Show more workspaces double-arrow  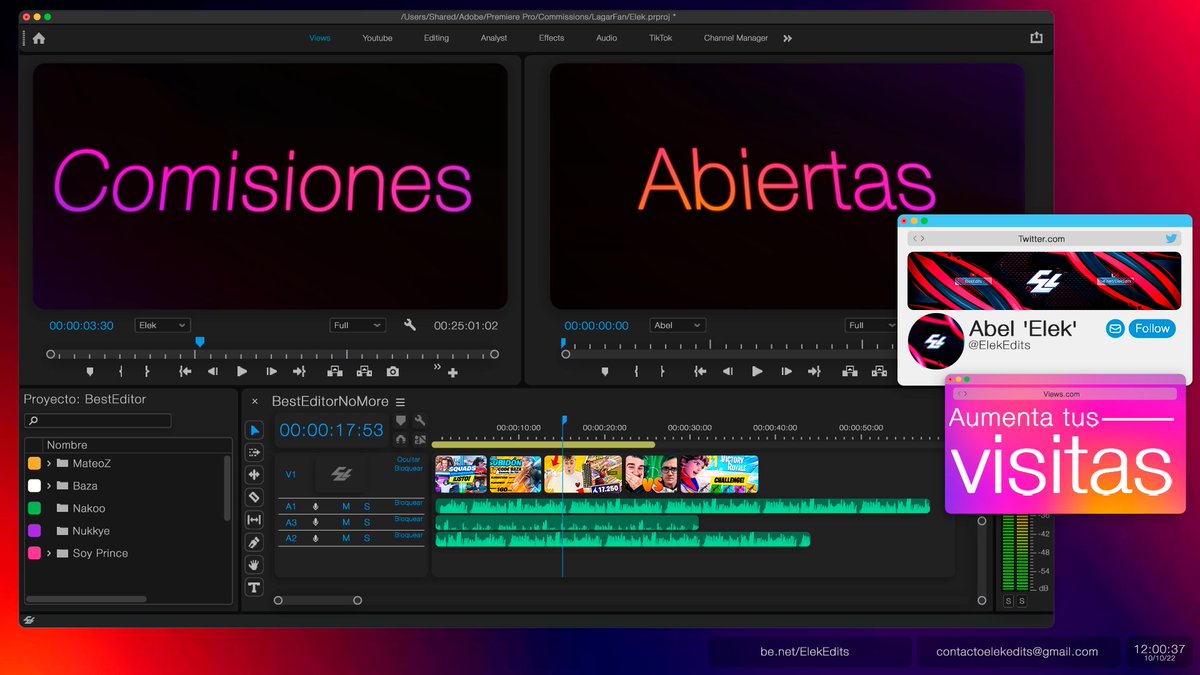787,38
